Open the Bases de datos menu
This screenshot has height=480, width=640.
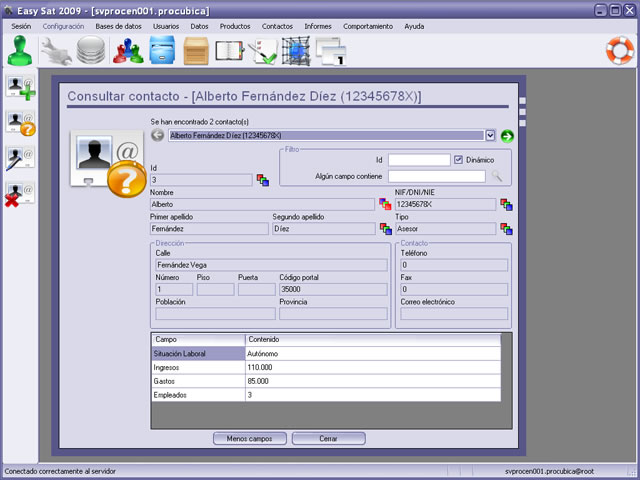[x=118, y=26]
